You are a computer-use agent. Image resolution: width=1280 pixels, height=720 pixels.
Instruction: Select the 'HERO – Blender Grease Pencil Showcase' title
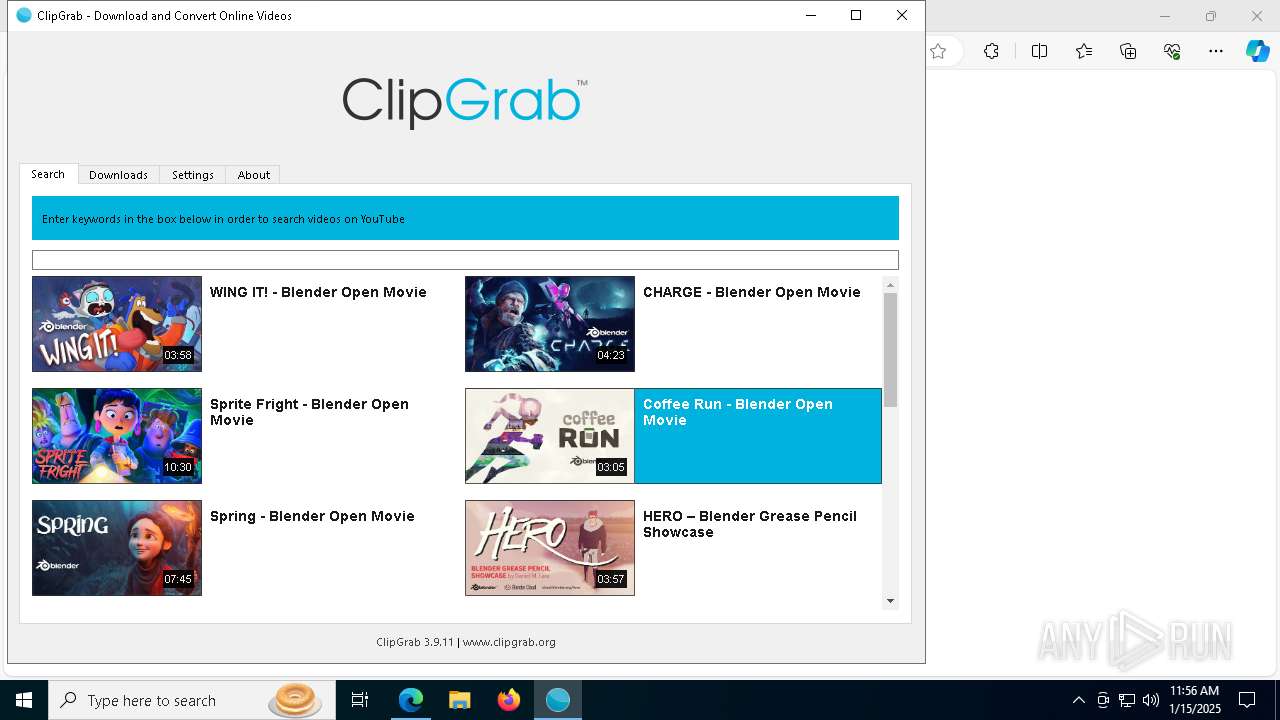tap(750, 524)
